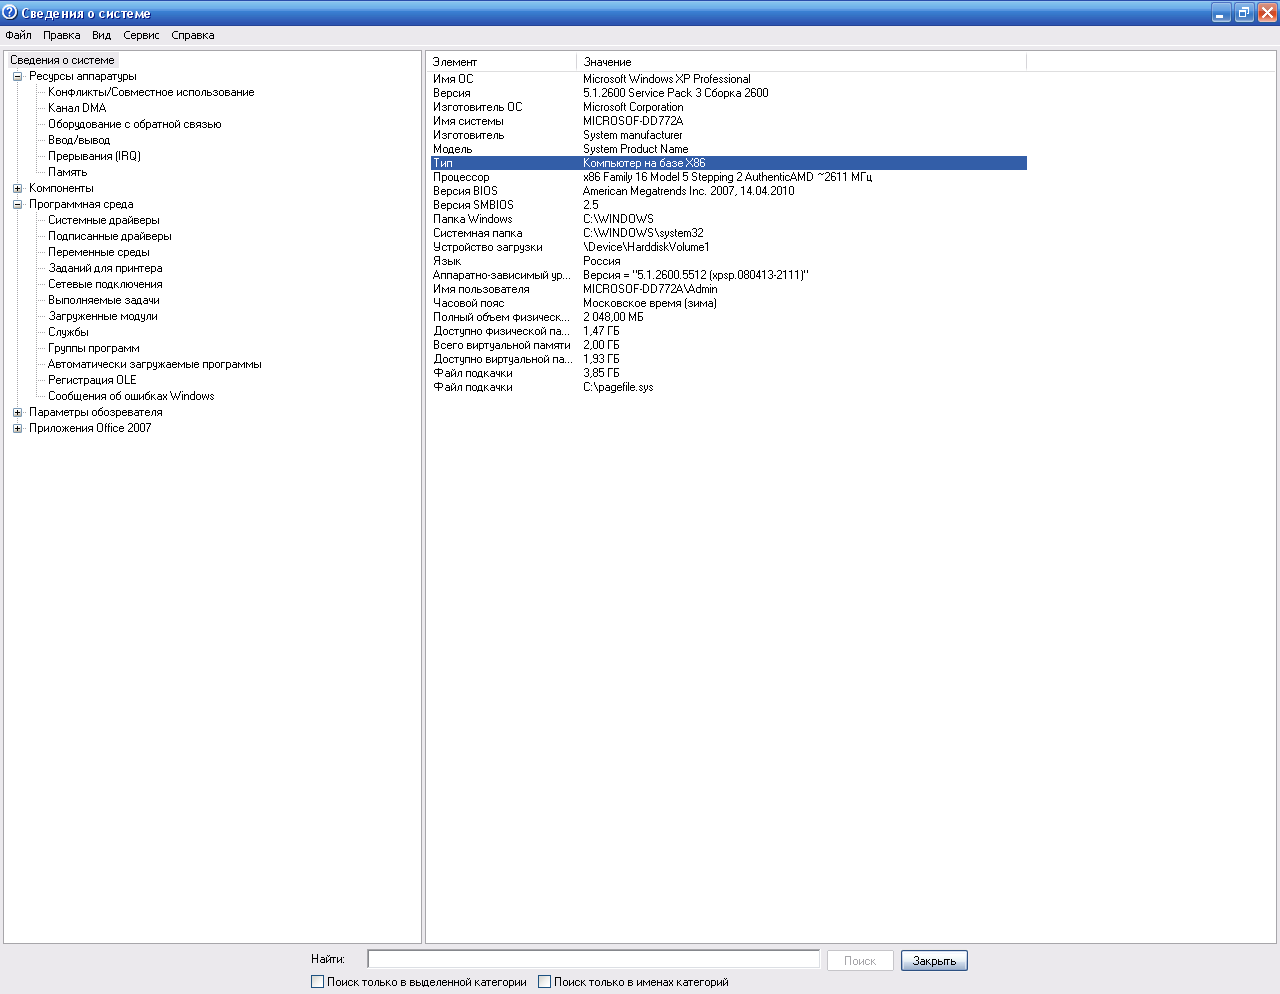
Task: Select the Всего виртуальной памяти row
Action: pyautogui.click(x=729, y=345)
